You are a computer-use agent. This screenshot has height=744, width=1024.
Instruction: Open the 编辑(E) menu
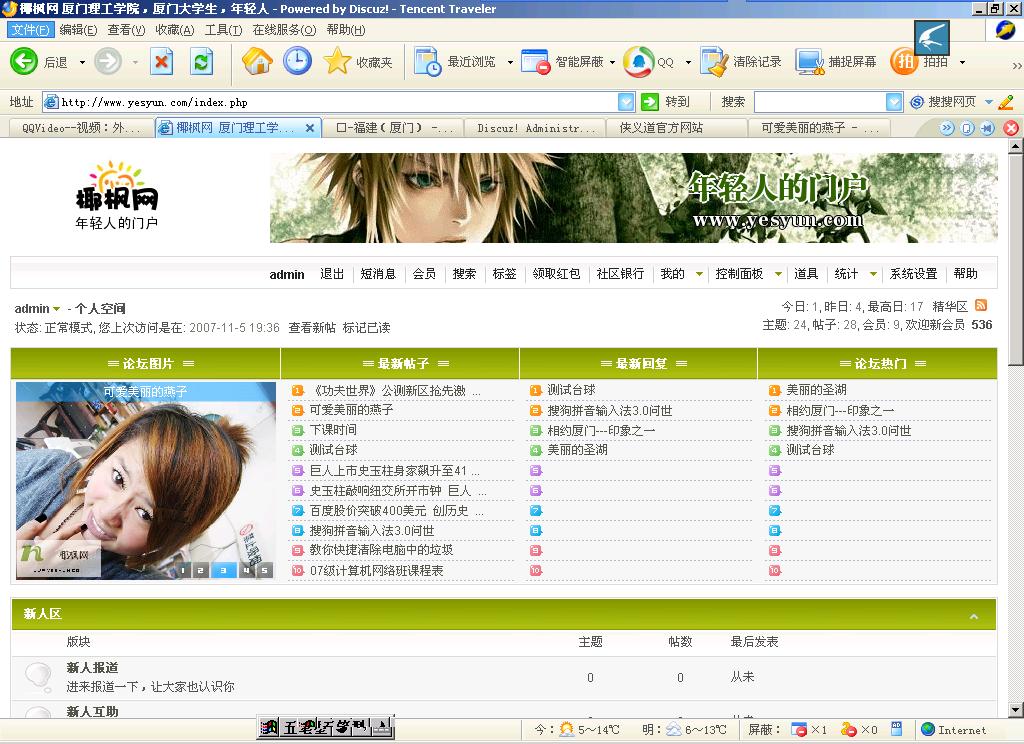click(x=78, y=29)
